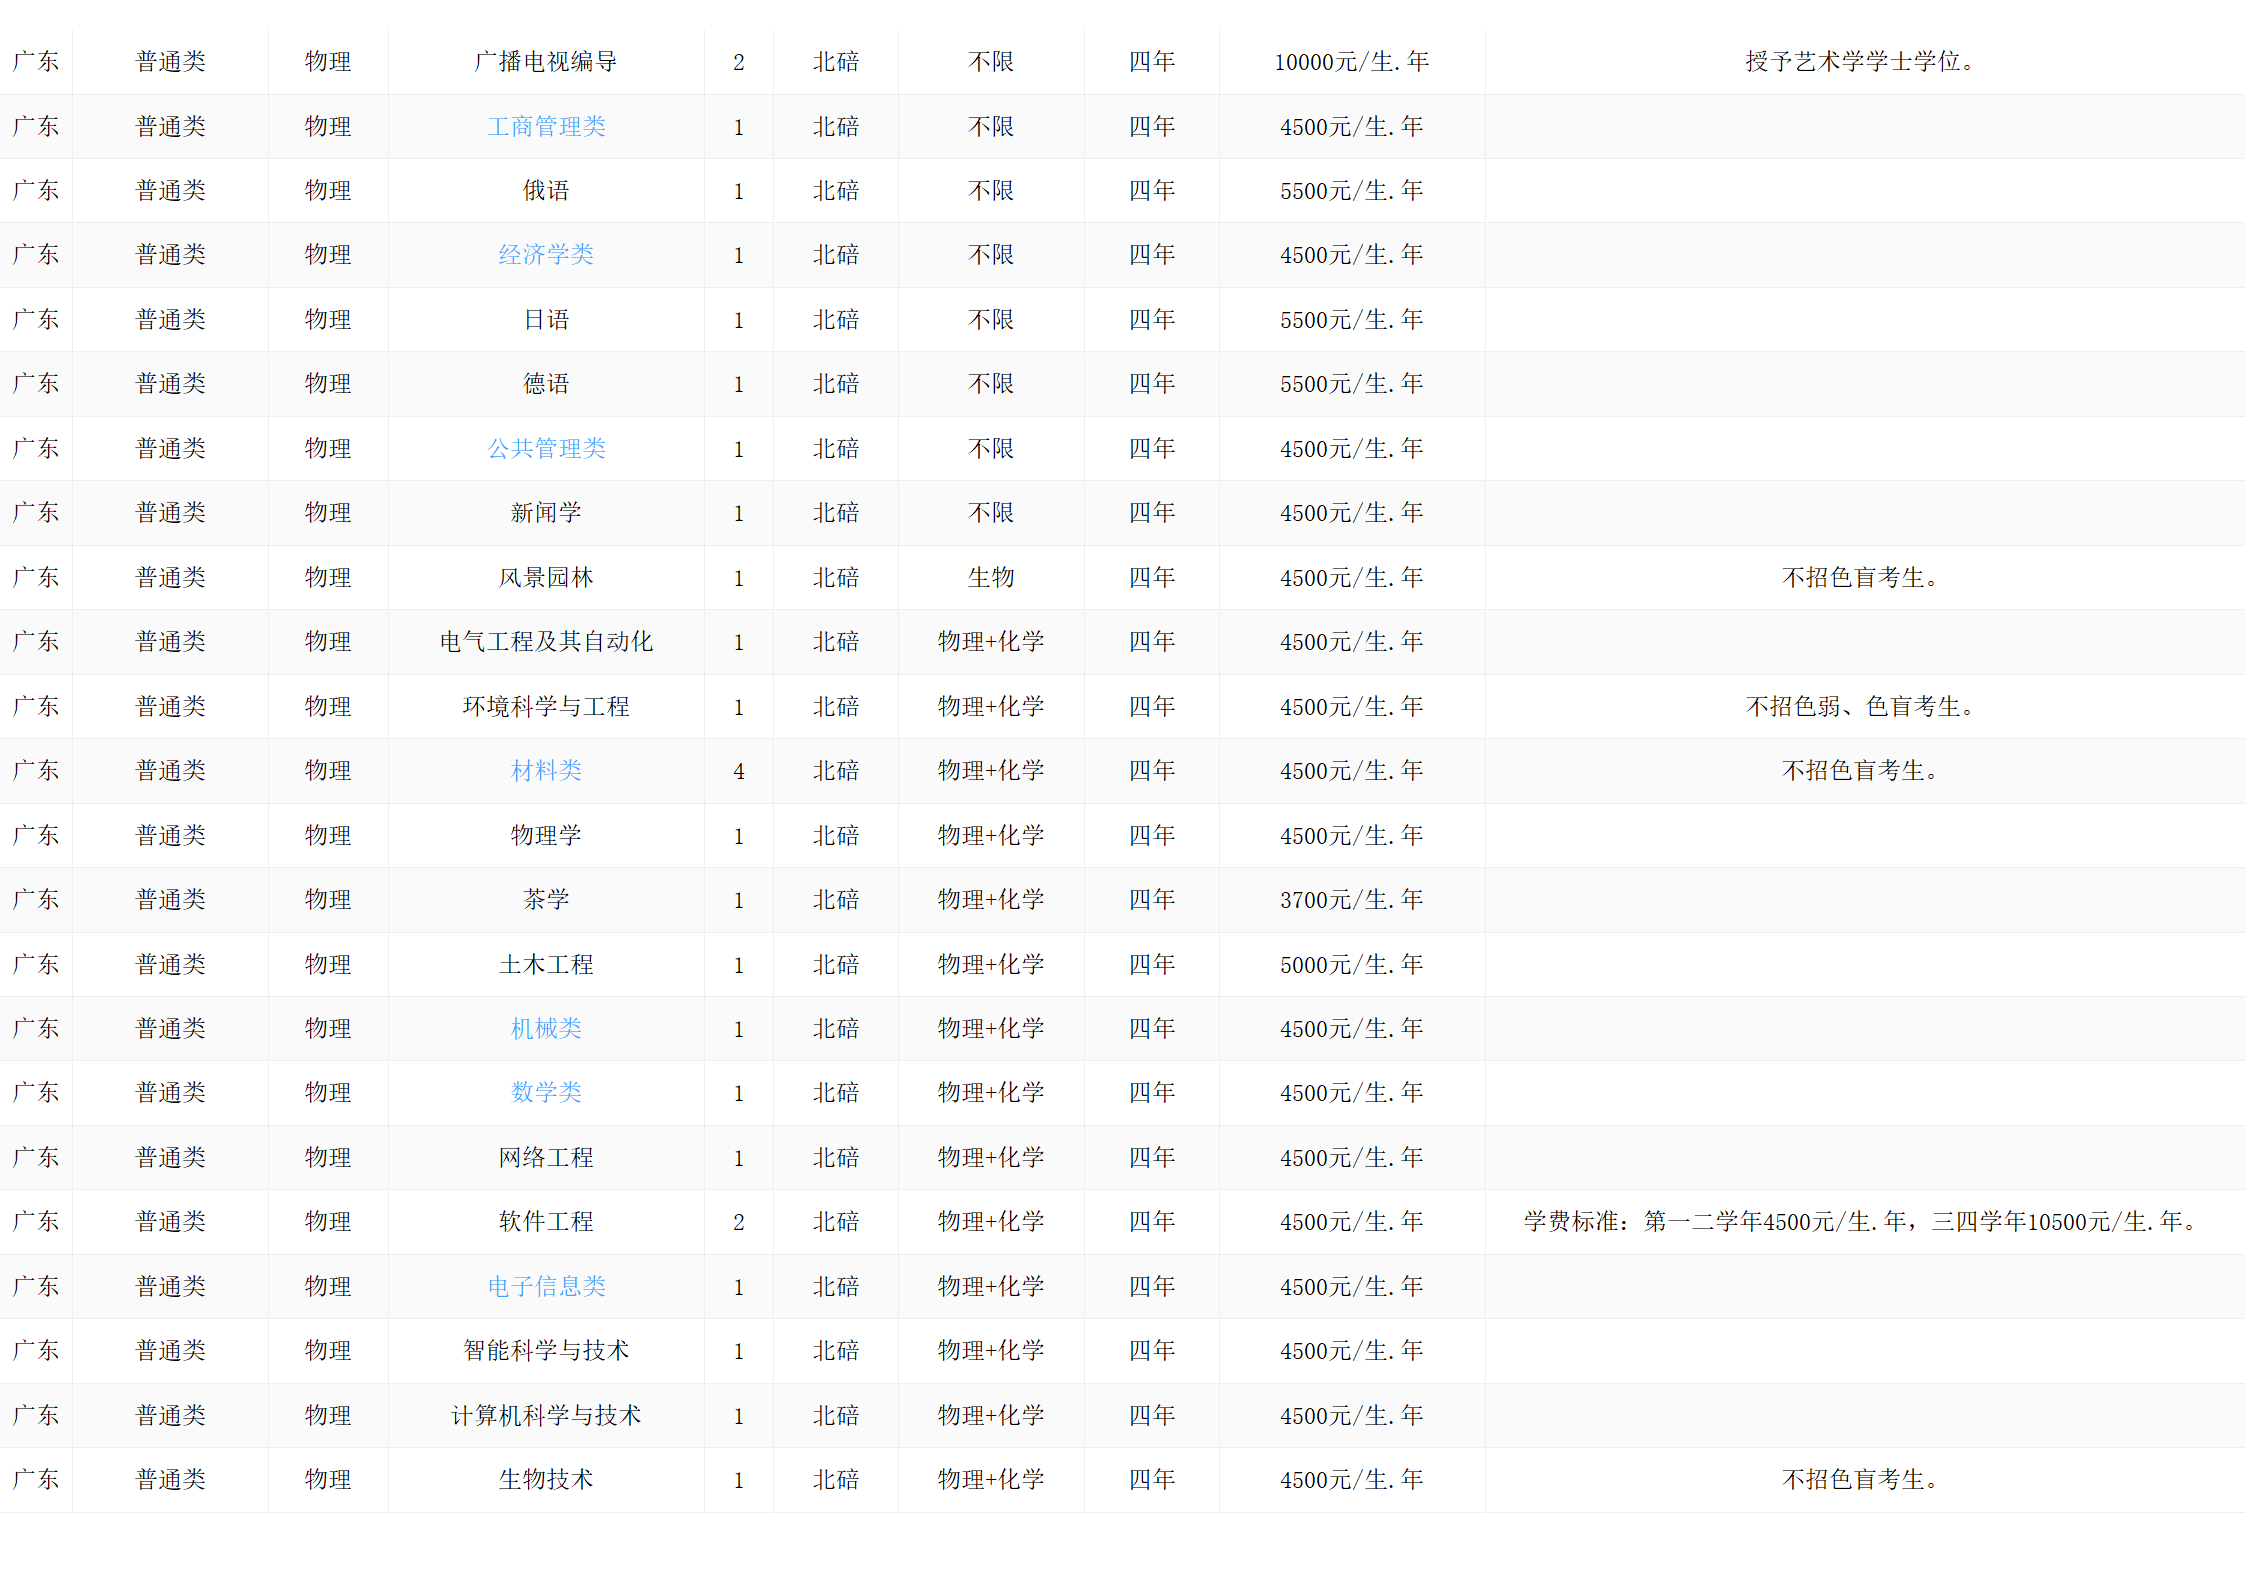The image size is (2245, 1587).
Task: Click the 茶学 major cell
Action: (x=546, y=900)
